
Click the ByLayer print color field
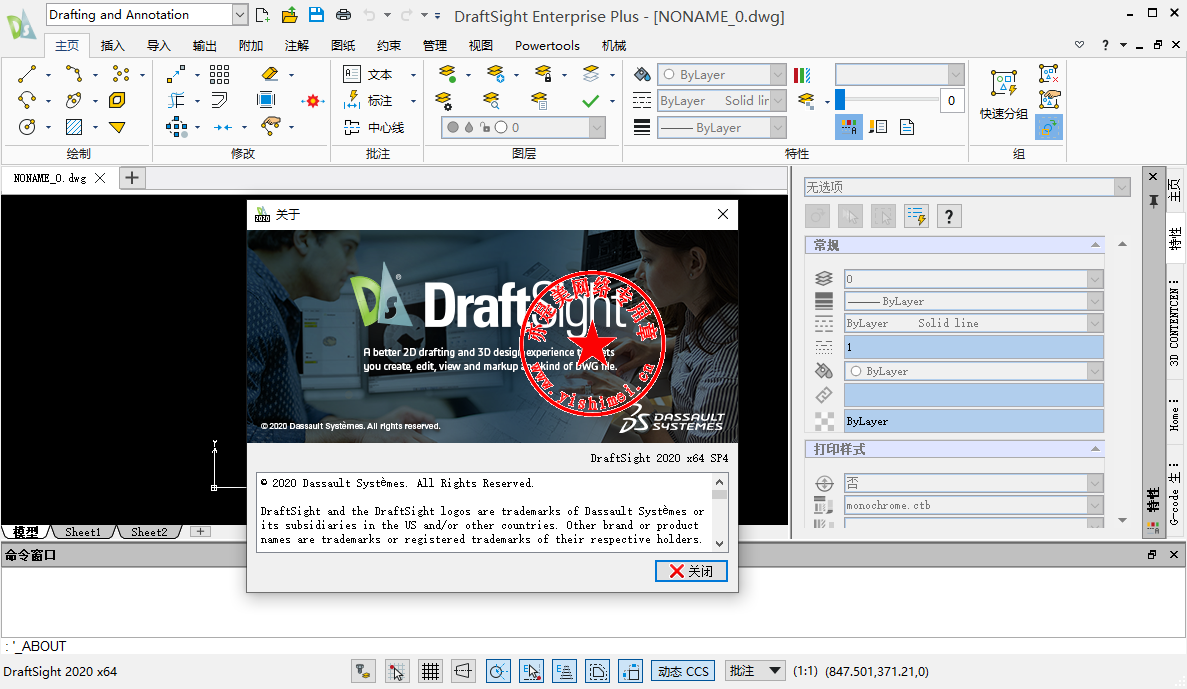coord(974,421)
